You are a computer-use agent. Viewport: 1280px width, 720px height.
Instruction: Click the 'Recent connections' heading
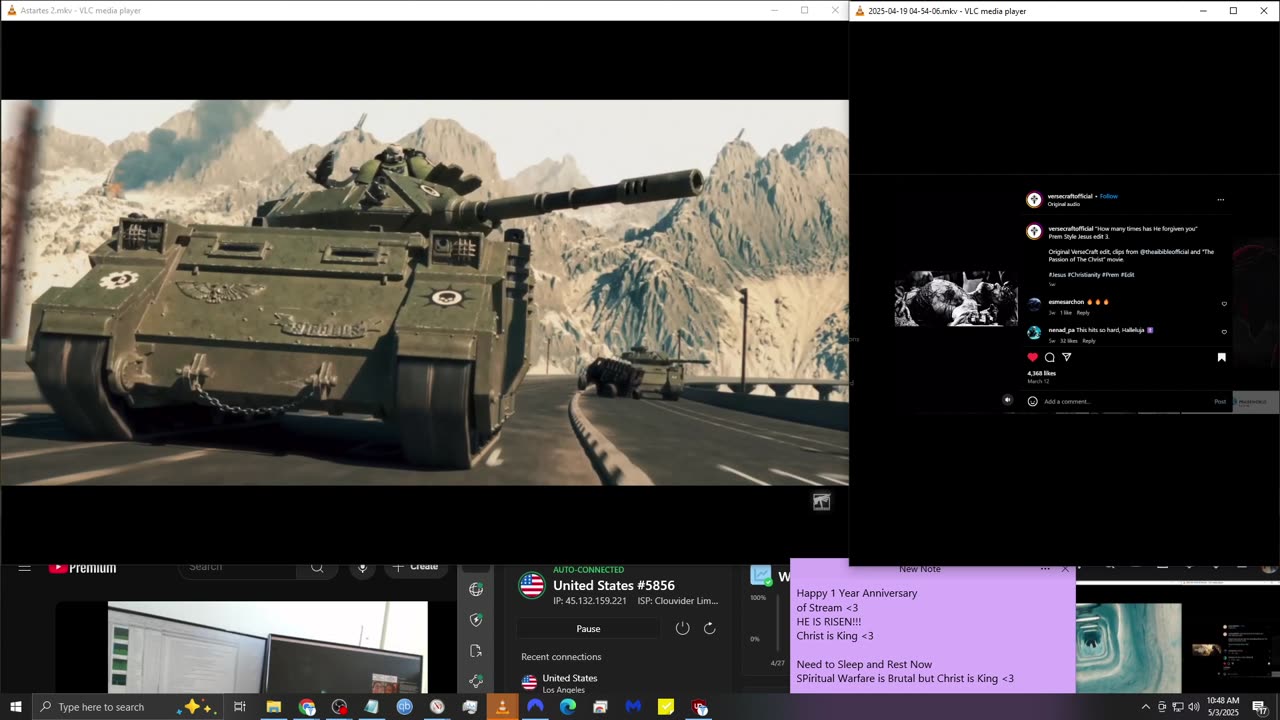(561, 657)
